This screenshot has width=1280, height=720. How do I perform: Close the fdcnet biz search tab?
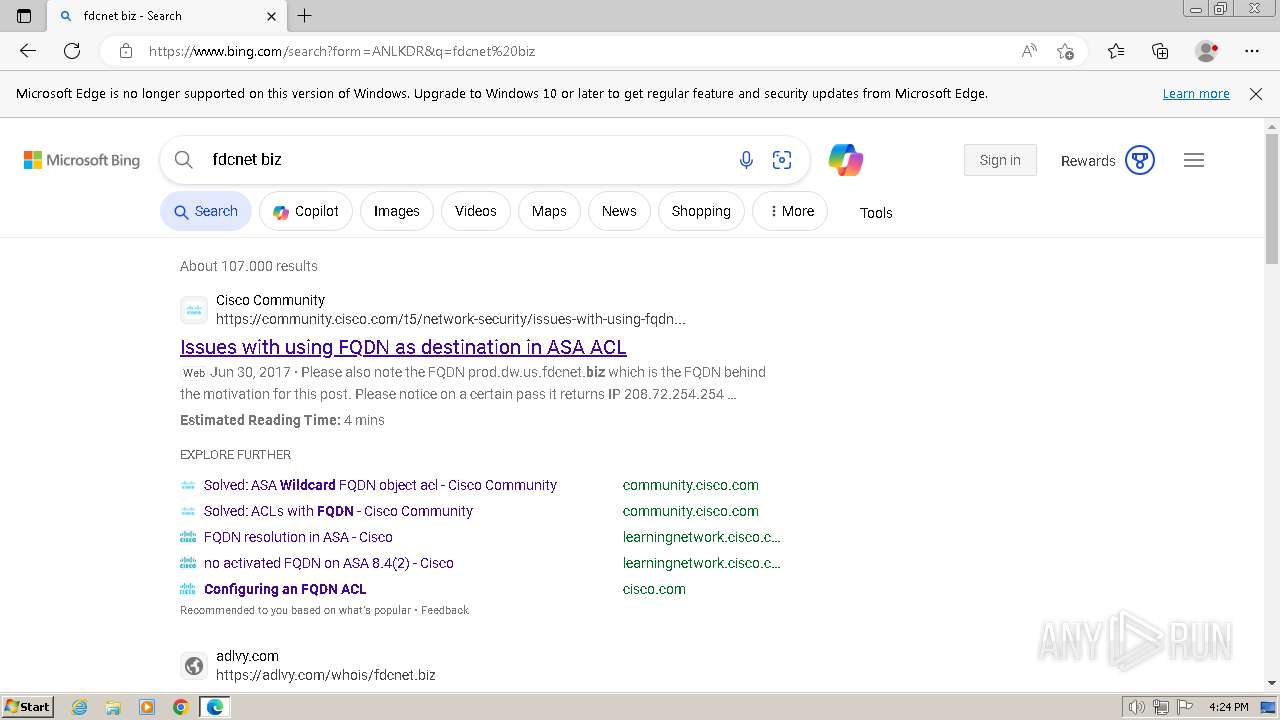[x=272, y=16]
